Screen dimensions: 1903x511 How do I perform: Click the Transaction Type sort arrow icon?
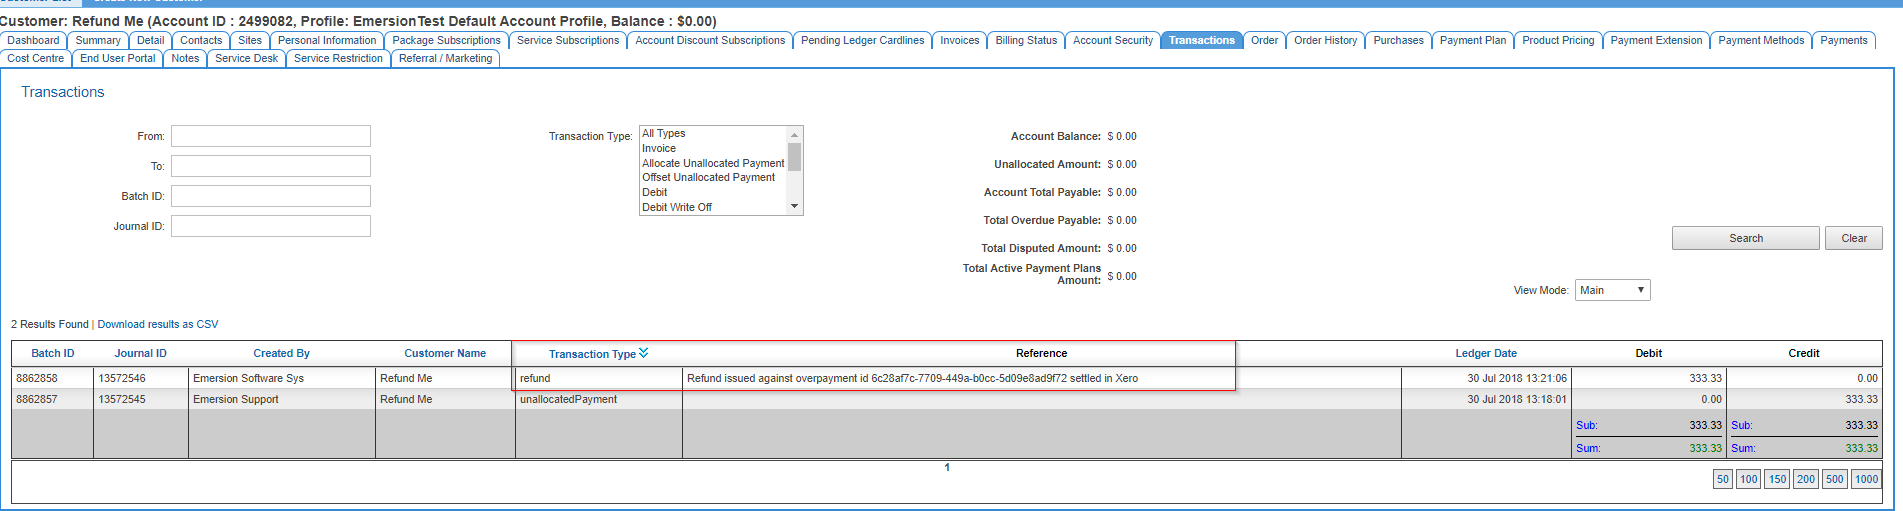click(644, 353)
